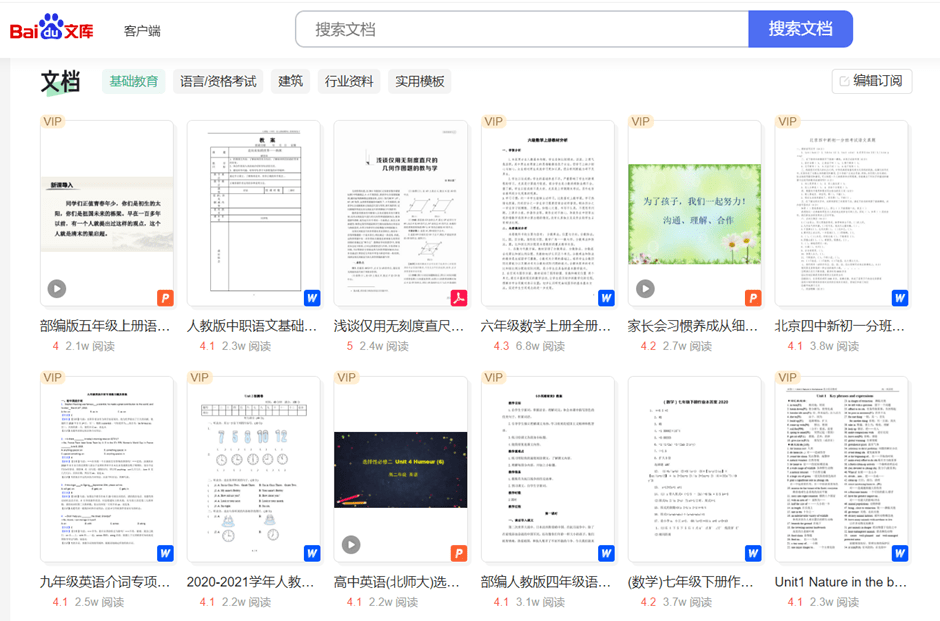Select the 实用模板 tab
Image resolution: width=940 pixels, height=621 pixels.
pos(420,81)
